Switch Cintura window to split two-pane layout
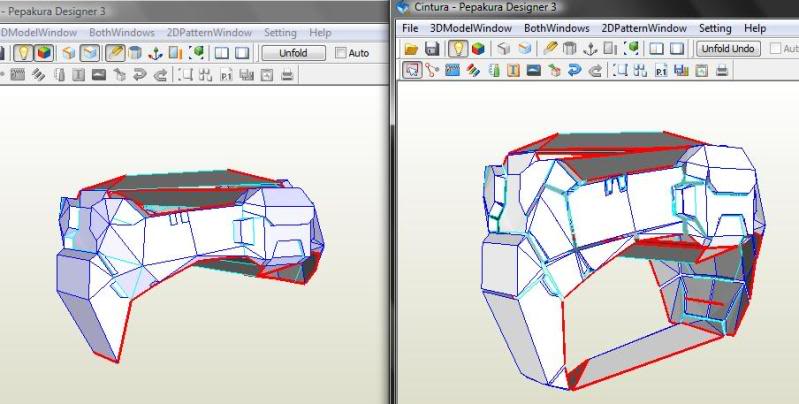Viewport: 799px width, 404px height. (656, 49)
